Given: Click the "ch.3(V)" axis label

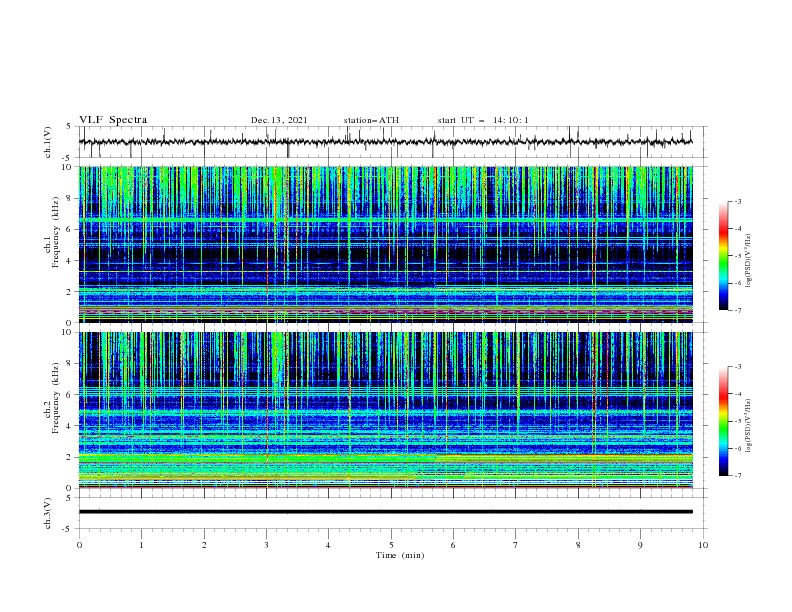Looking at the screenshot, I should [x=48, y=513].
